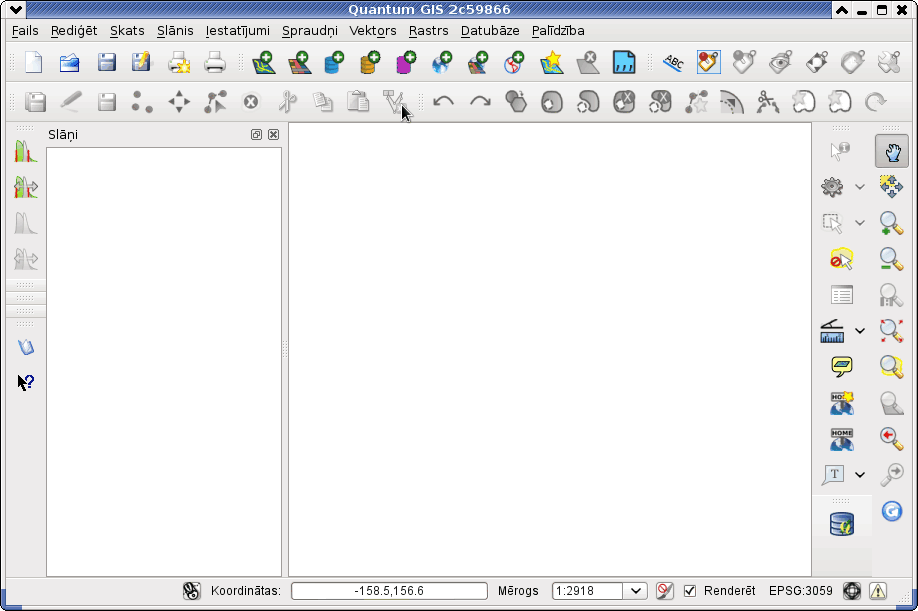Open the Rediģēt menu
918x611 pixels.
tap(74, 30)
